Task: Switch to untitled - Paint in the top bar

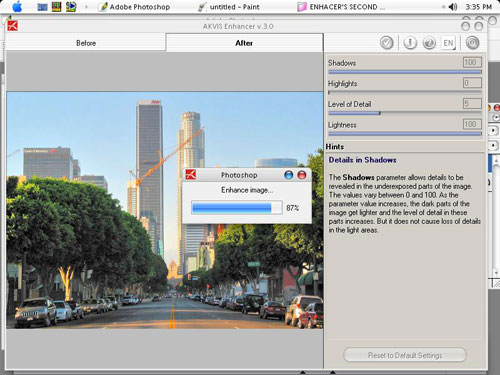Action: (228, 7)
